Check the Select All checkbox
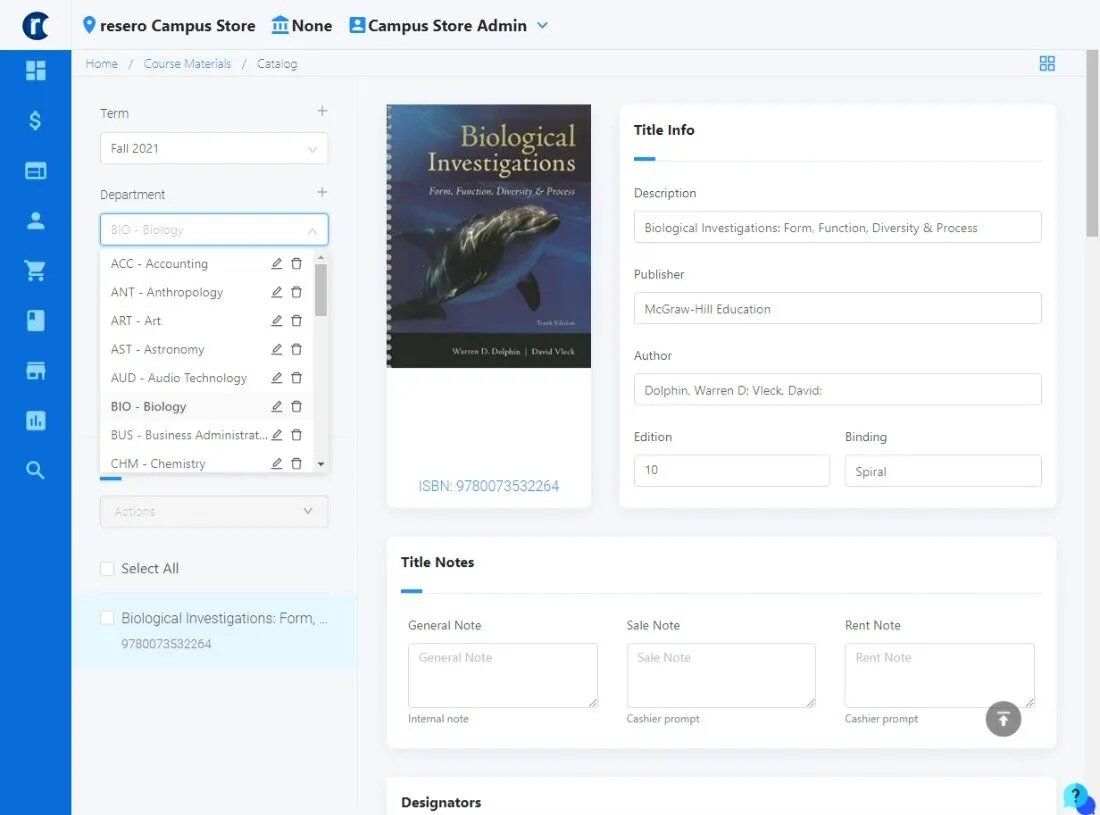 (107, 568)
